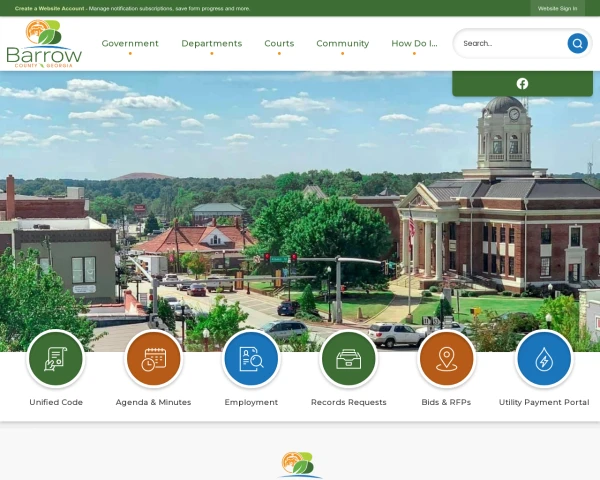Click the blue search magnifier button
Viewport: 600px width, 480px height.
click(x=577, y=43)
